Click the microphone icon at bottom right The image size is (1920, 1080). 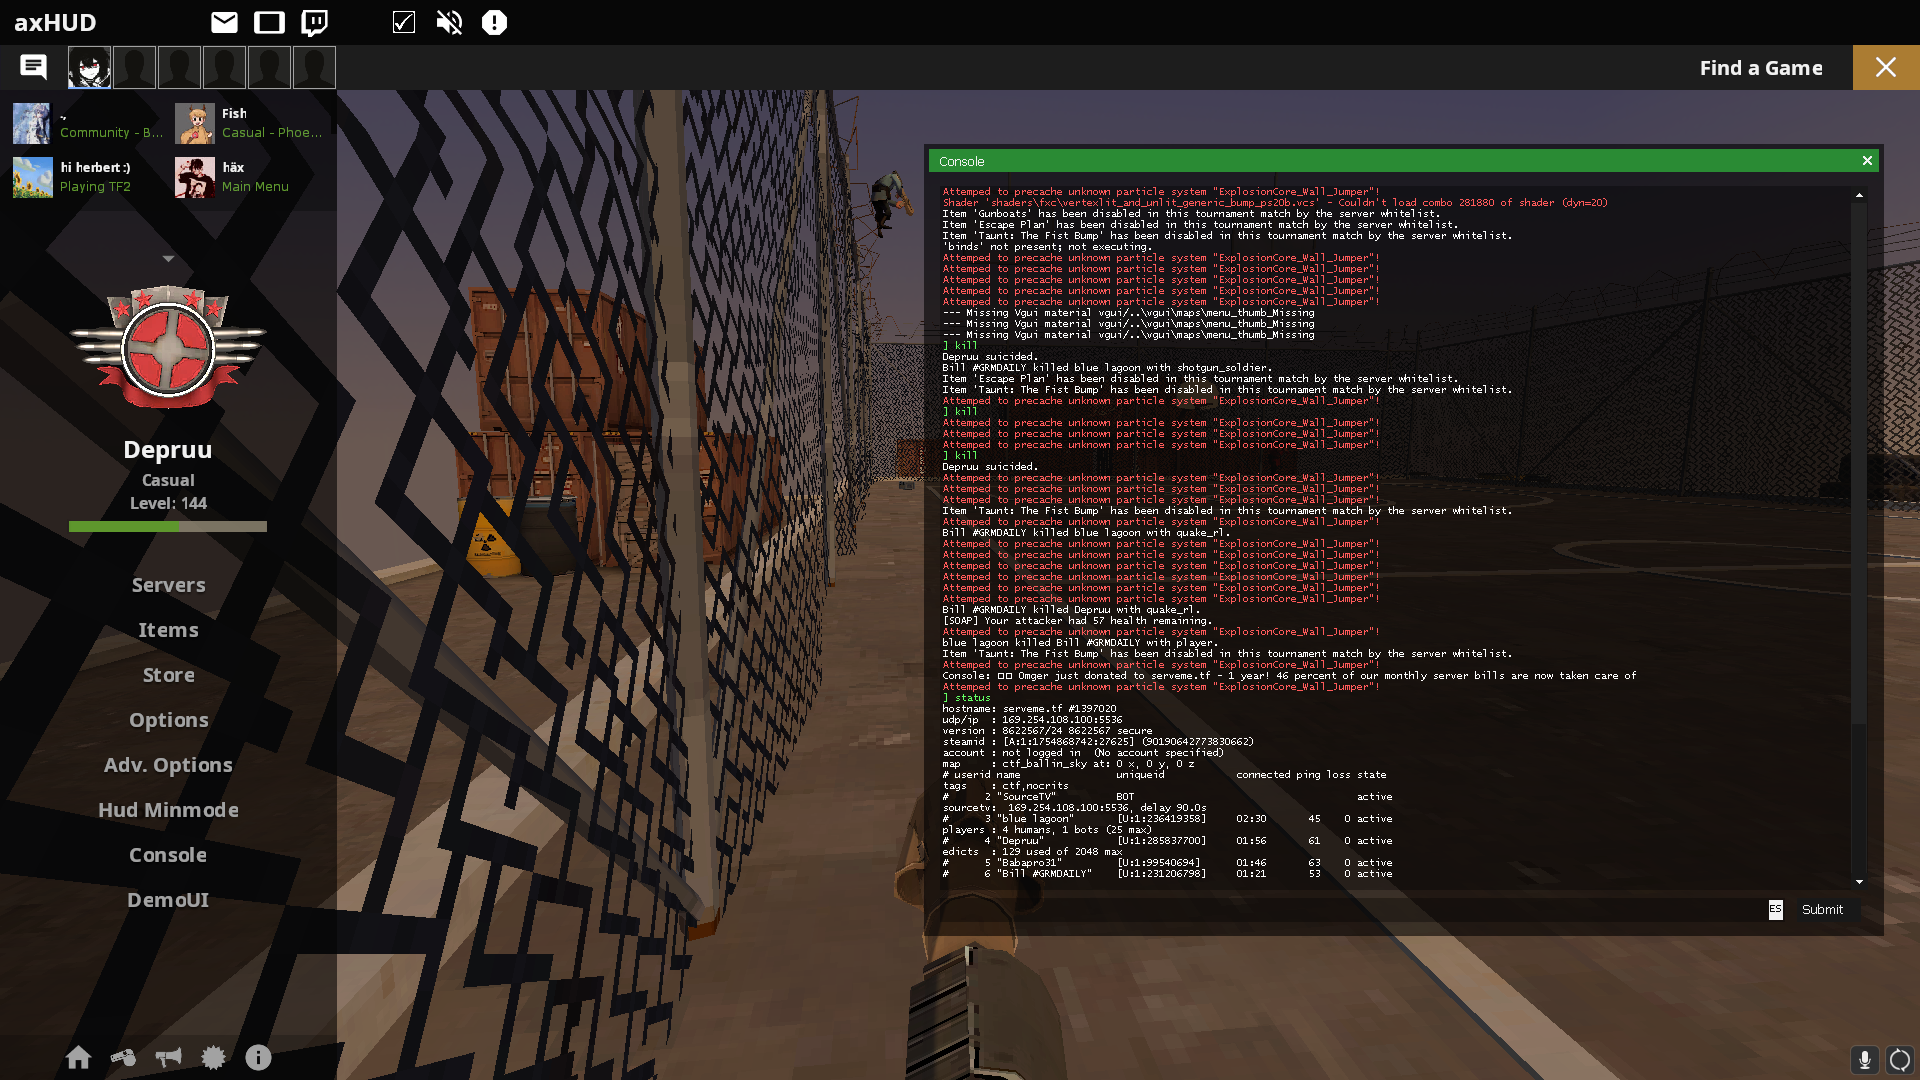coord(1864,1059)
